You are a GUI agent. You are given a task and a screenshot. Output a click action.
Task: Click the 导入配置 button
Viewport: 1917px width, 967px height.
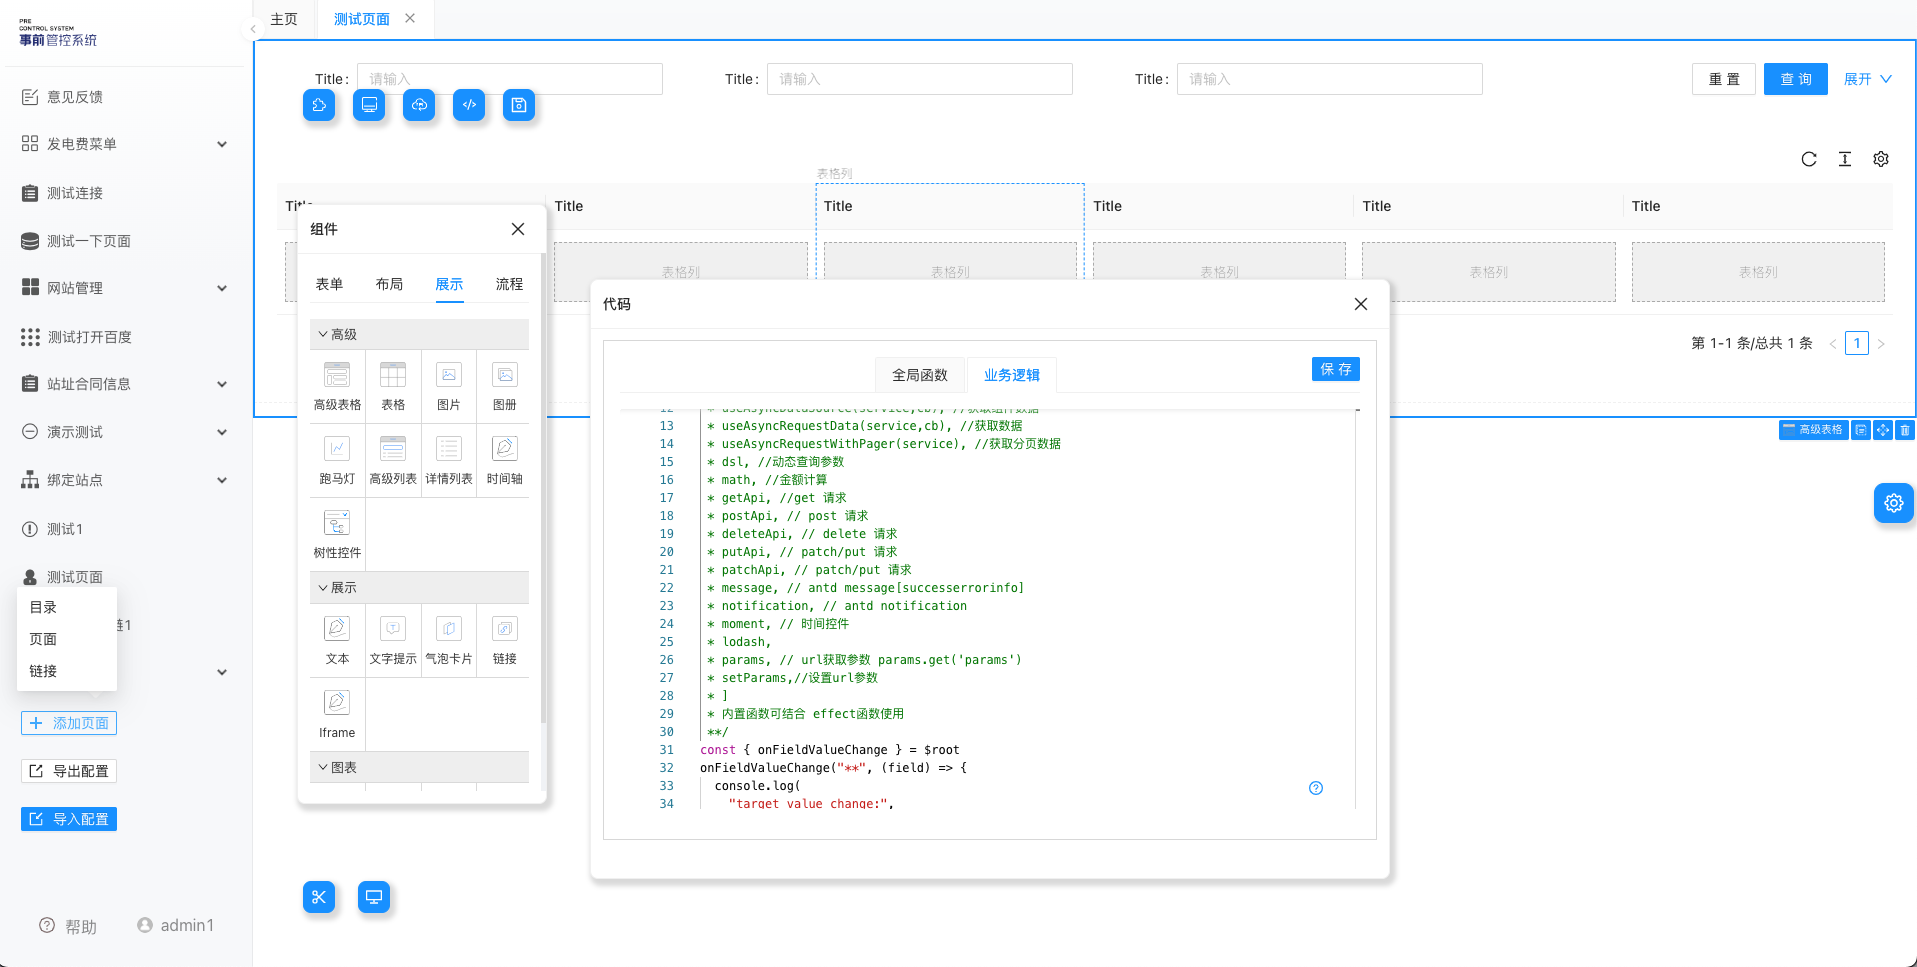click(69, 819)
